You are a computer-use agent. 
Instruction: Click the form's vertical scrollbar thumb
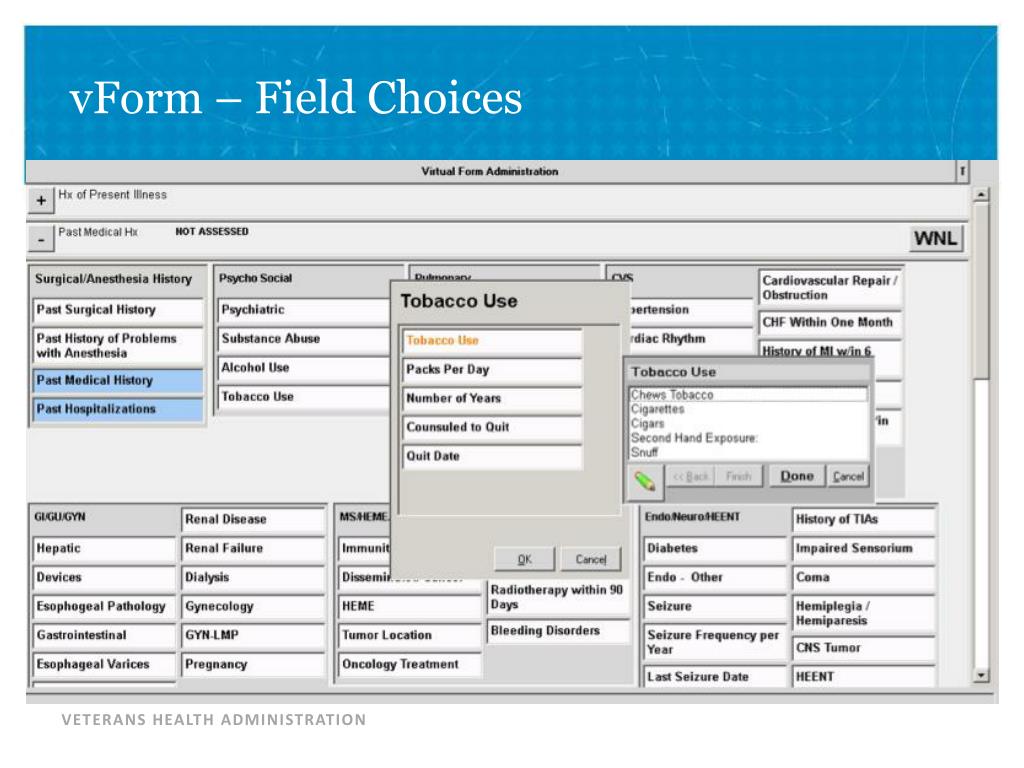[981, 290]
